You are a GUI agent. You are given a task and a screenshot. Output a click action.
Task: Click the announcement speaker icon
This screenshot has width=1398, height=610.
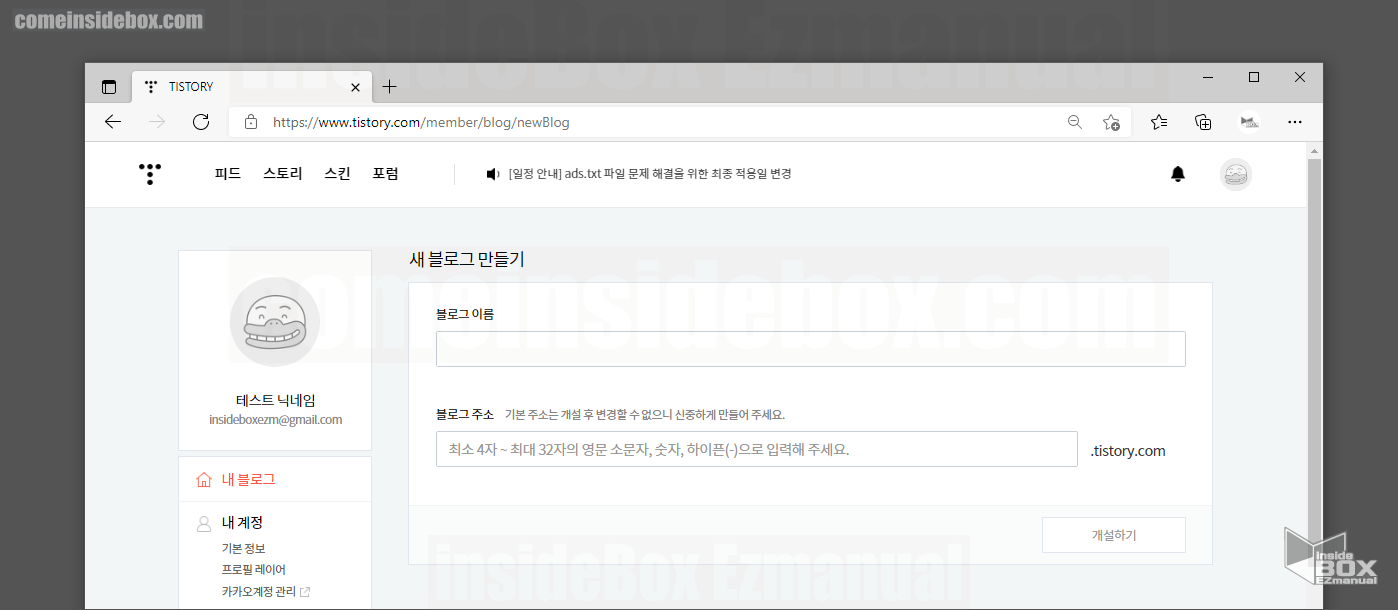492,174
